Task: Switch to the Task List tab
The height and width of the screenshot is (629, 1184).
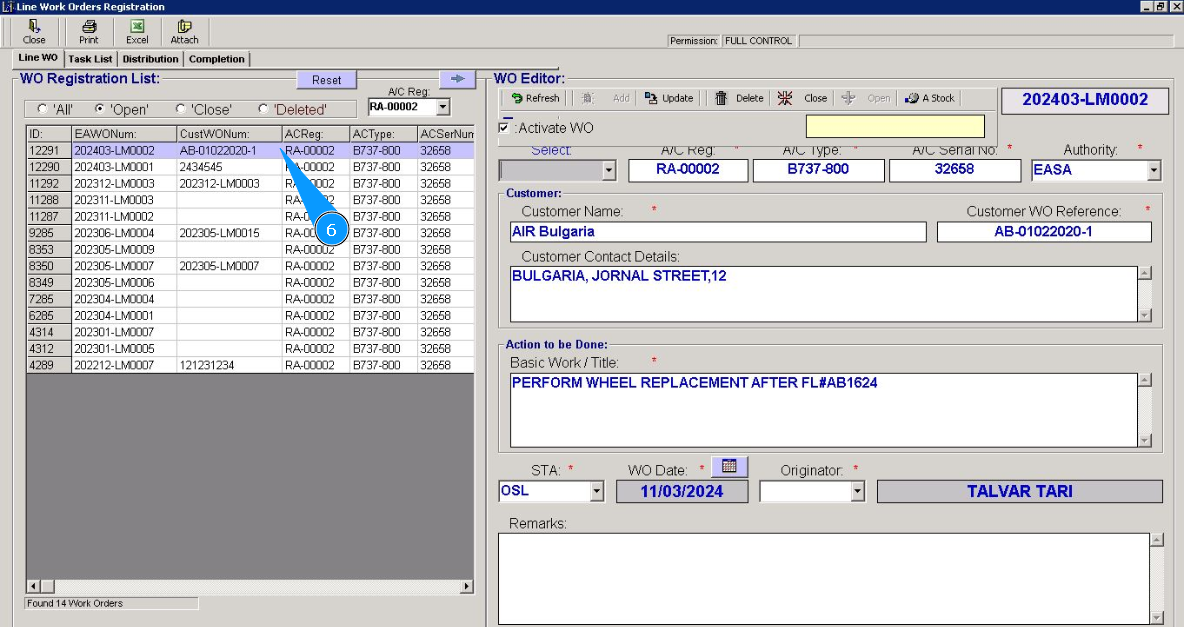Action: point(90,59)
